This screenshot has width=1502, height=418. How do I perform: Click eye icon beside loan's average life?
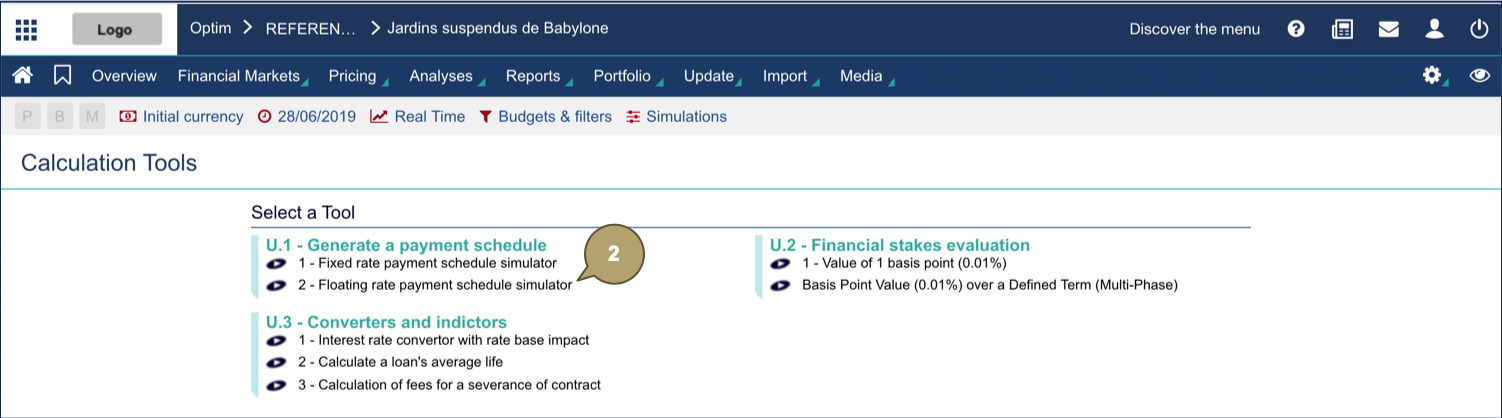(x=277, y=363)
